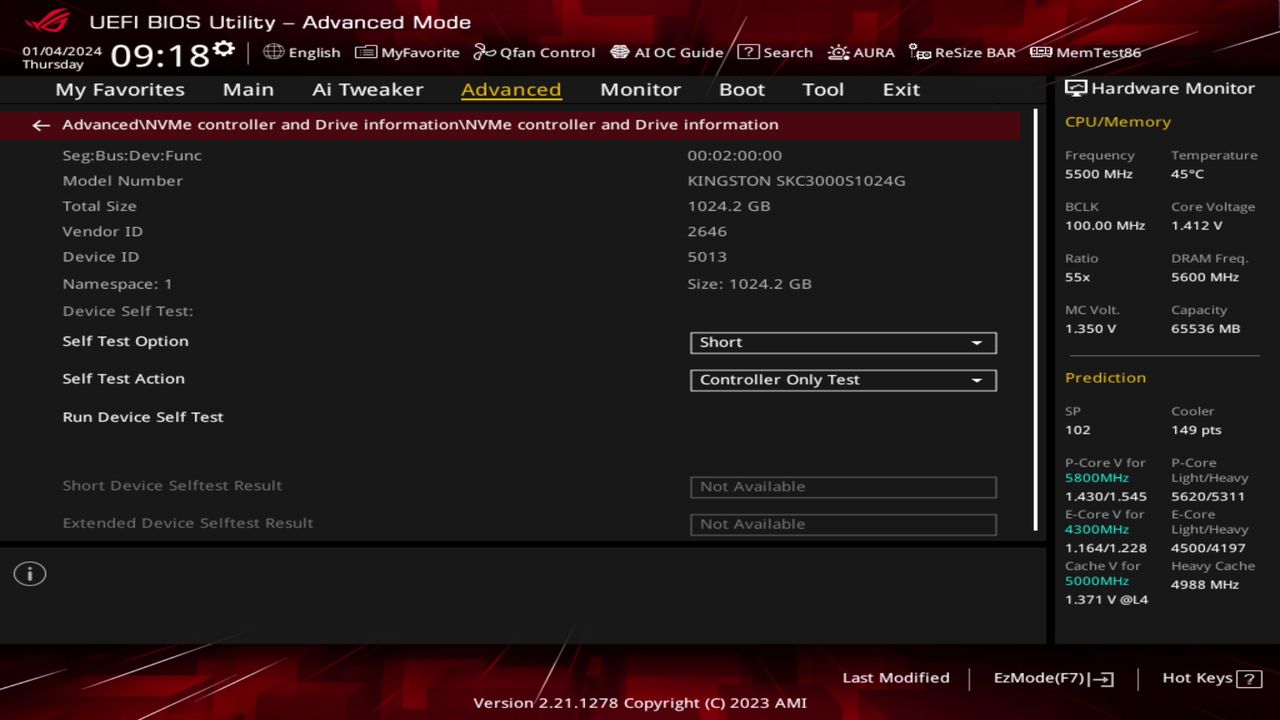Select the Advanced tab
Viewport: 1280px width, 720px height.
[x=511, y=89]
